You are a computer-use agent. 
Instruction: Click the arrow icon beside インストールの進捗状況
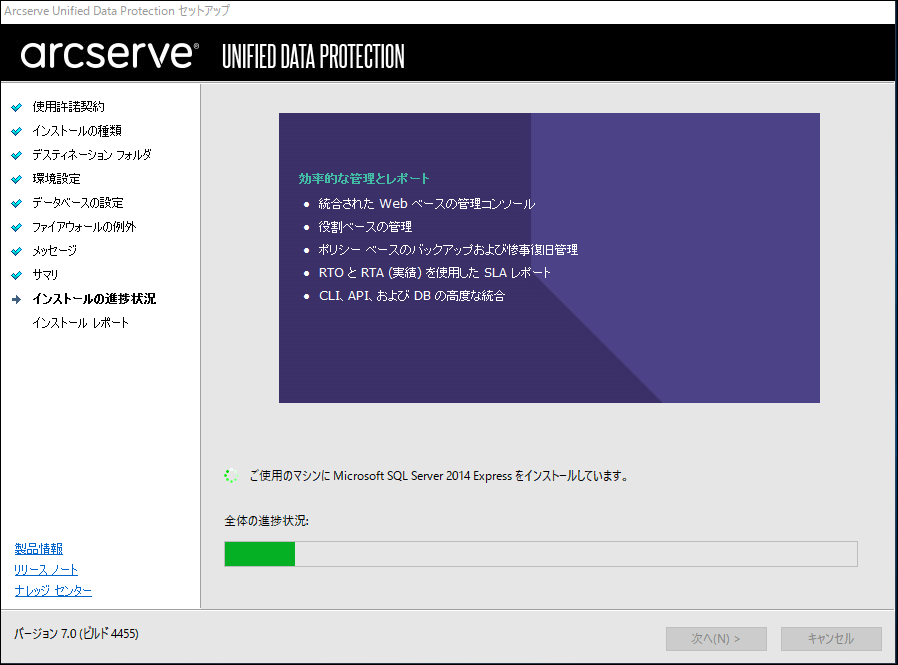pyautogui.click(x=17, y=299)
